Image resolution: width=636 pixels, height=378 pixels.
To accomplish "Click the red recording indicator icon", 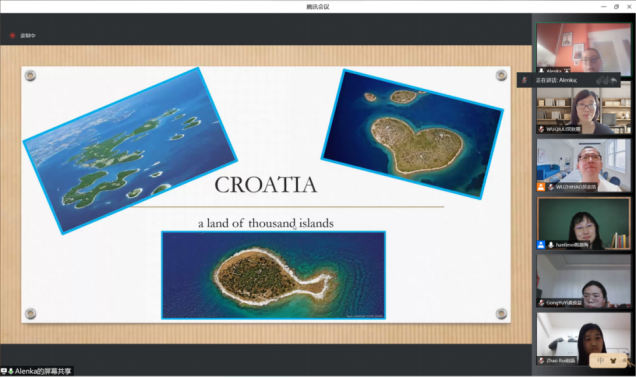I will click(x=12, y=36).
